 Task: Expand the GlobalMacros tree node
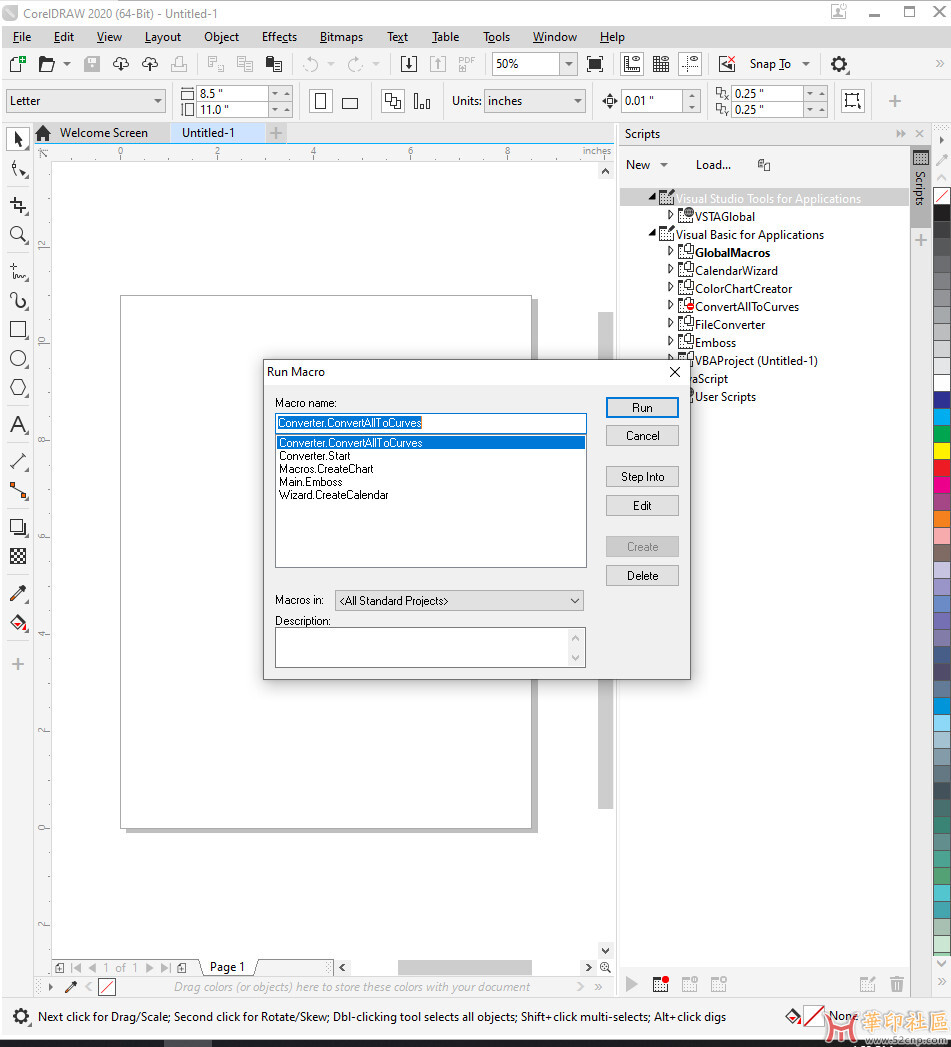click(x=671, y=252)
